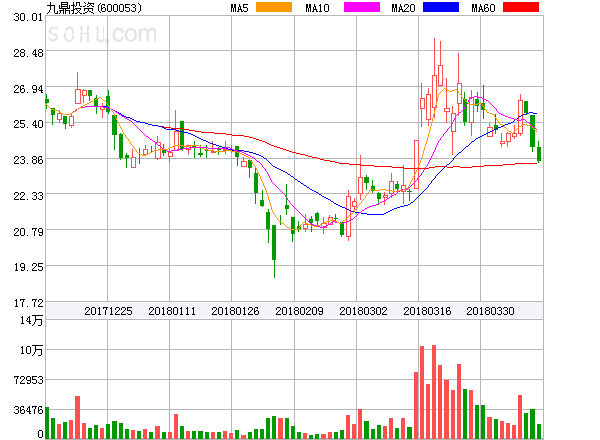Click the 20180302 date label
600x440 pixels.
363,311
